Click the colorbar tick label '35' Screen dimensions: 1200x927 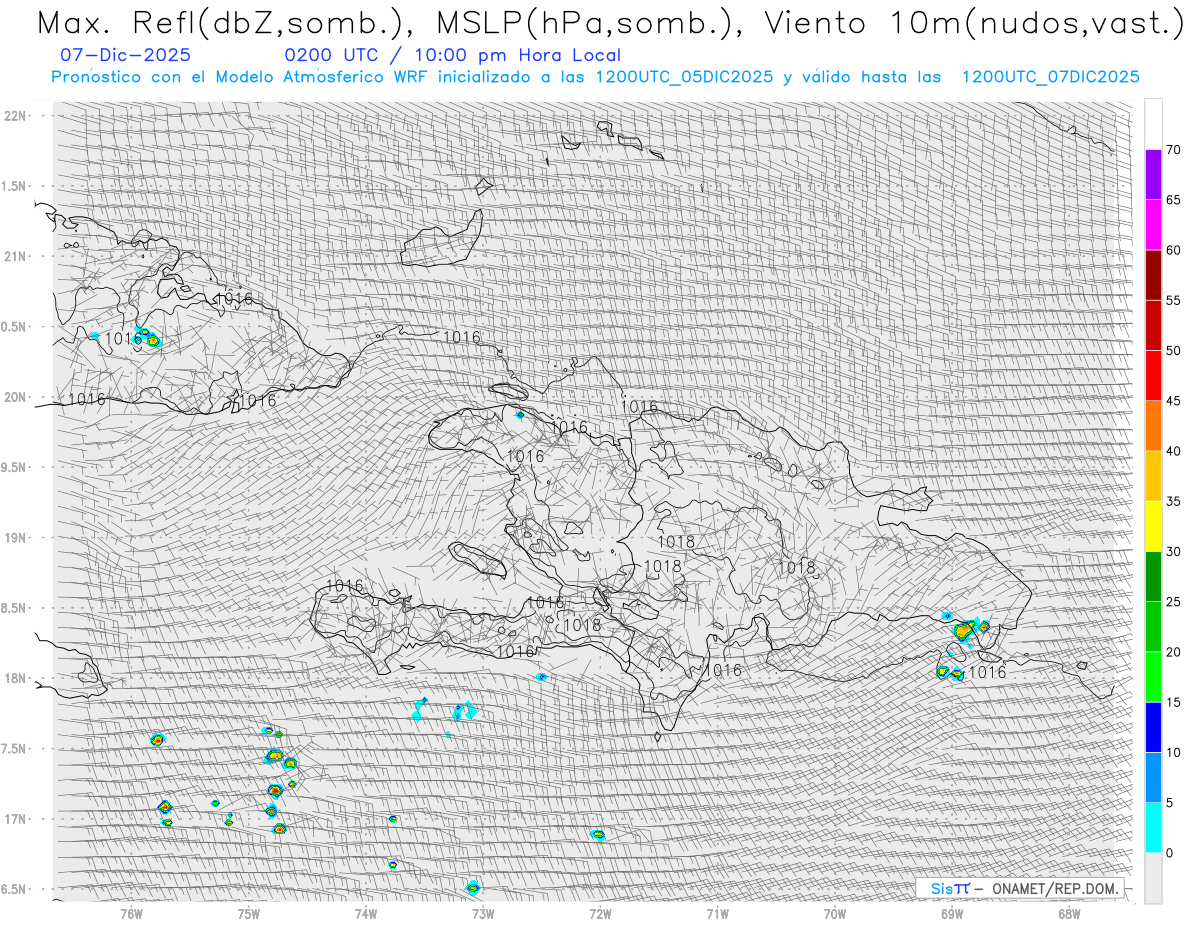[1173, 501]
